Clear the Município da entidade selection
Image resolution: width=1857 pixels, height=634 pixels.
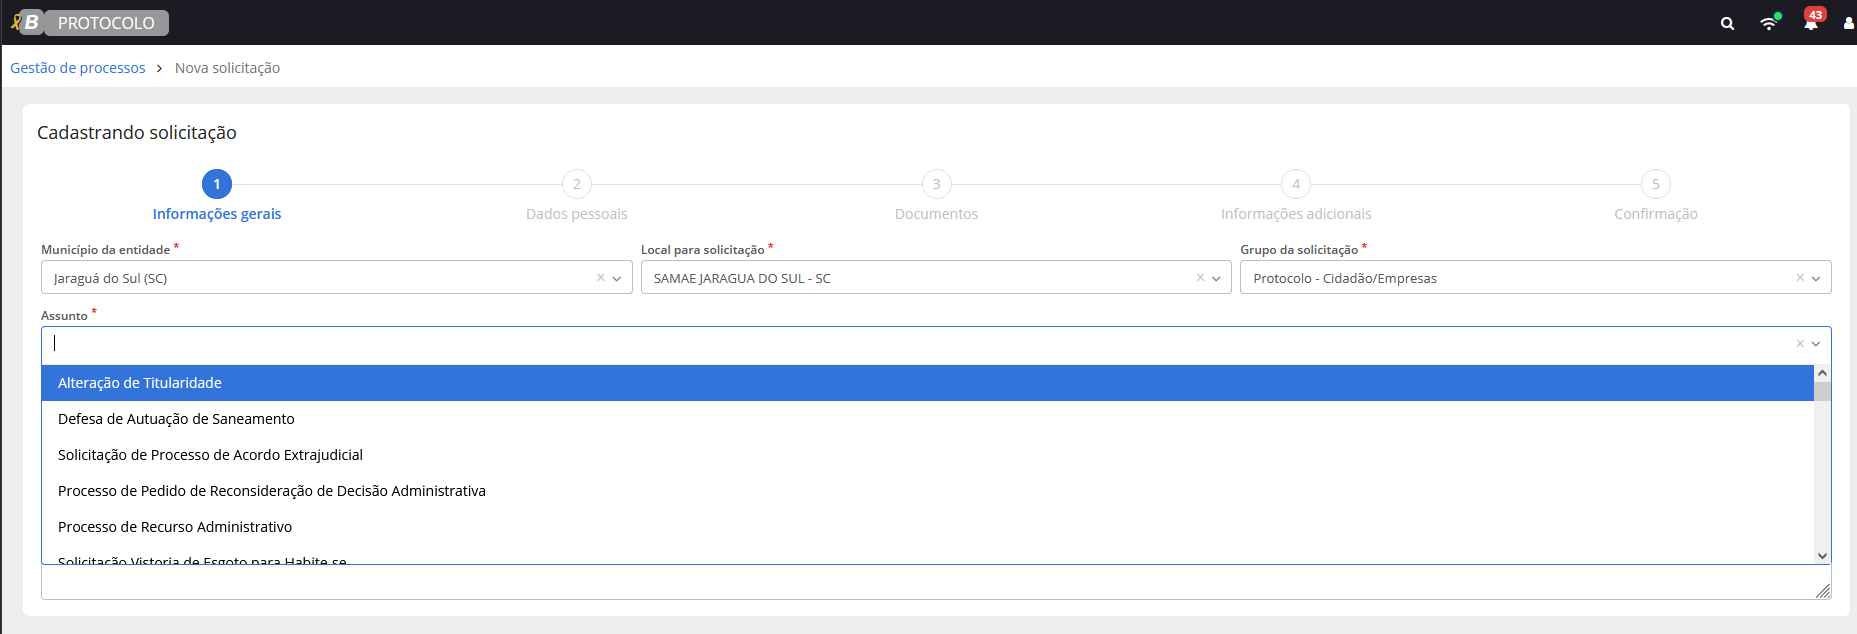click(600, 278)
